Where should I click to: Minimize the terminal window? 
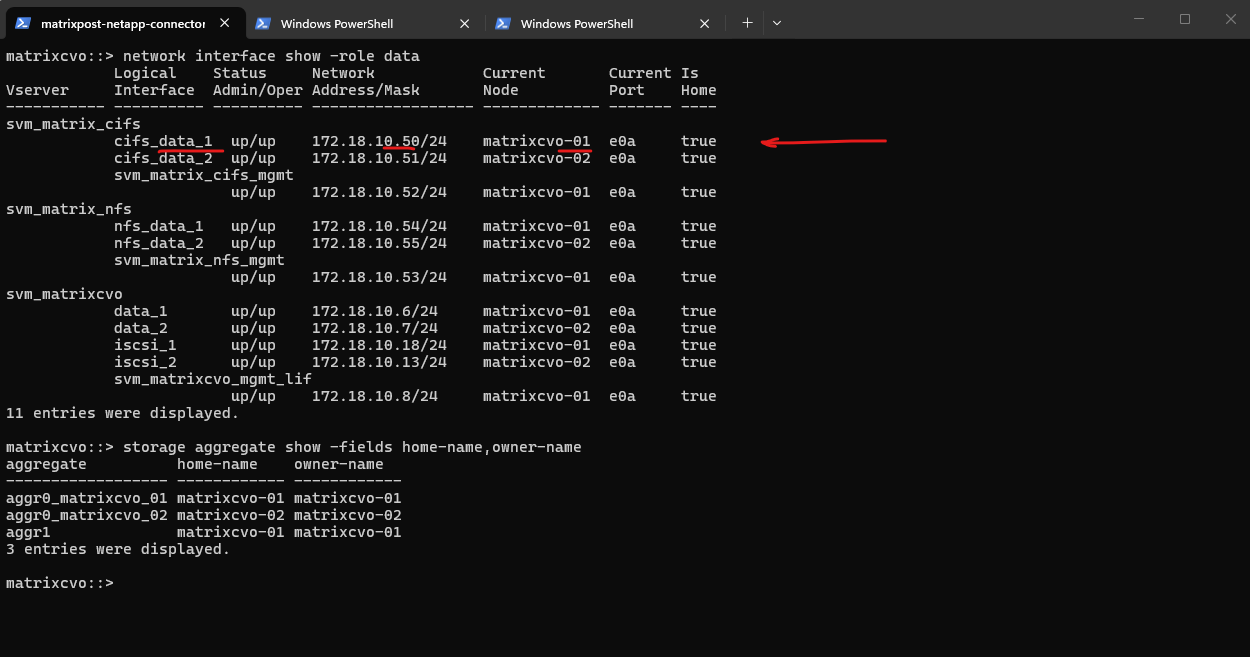click(1139, 19)
